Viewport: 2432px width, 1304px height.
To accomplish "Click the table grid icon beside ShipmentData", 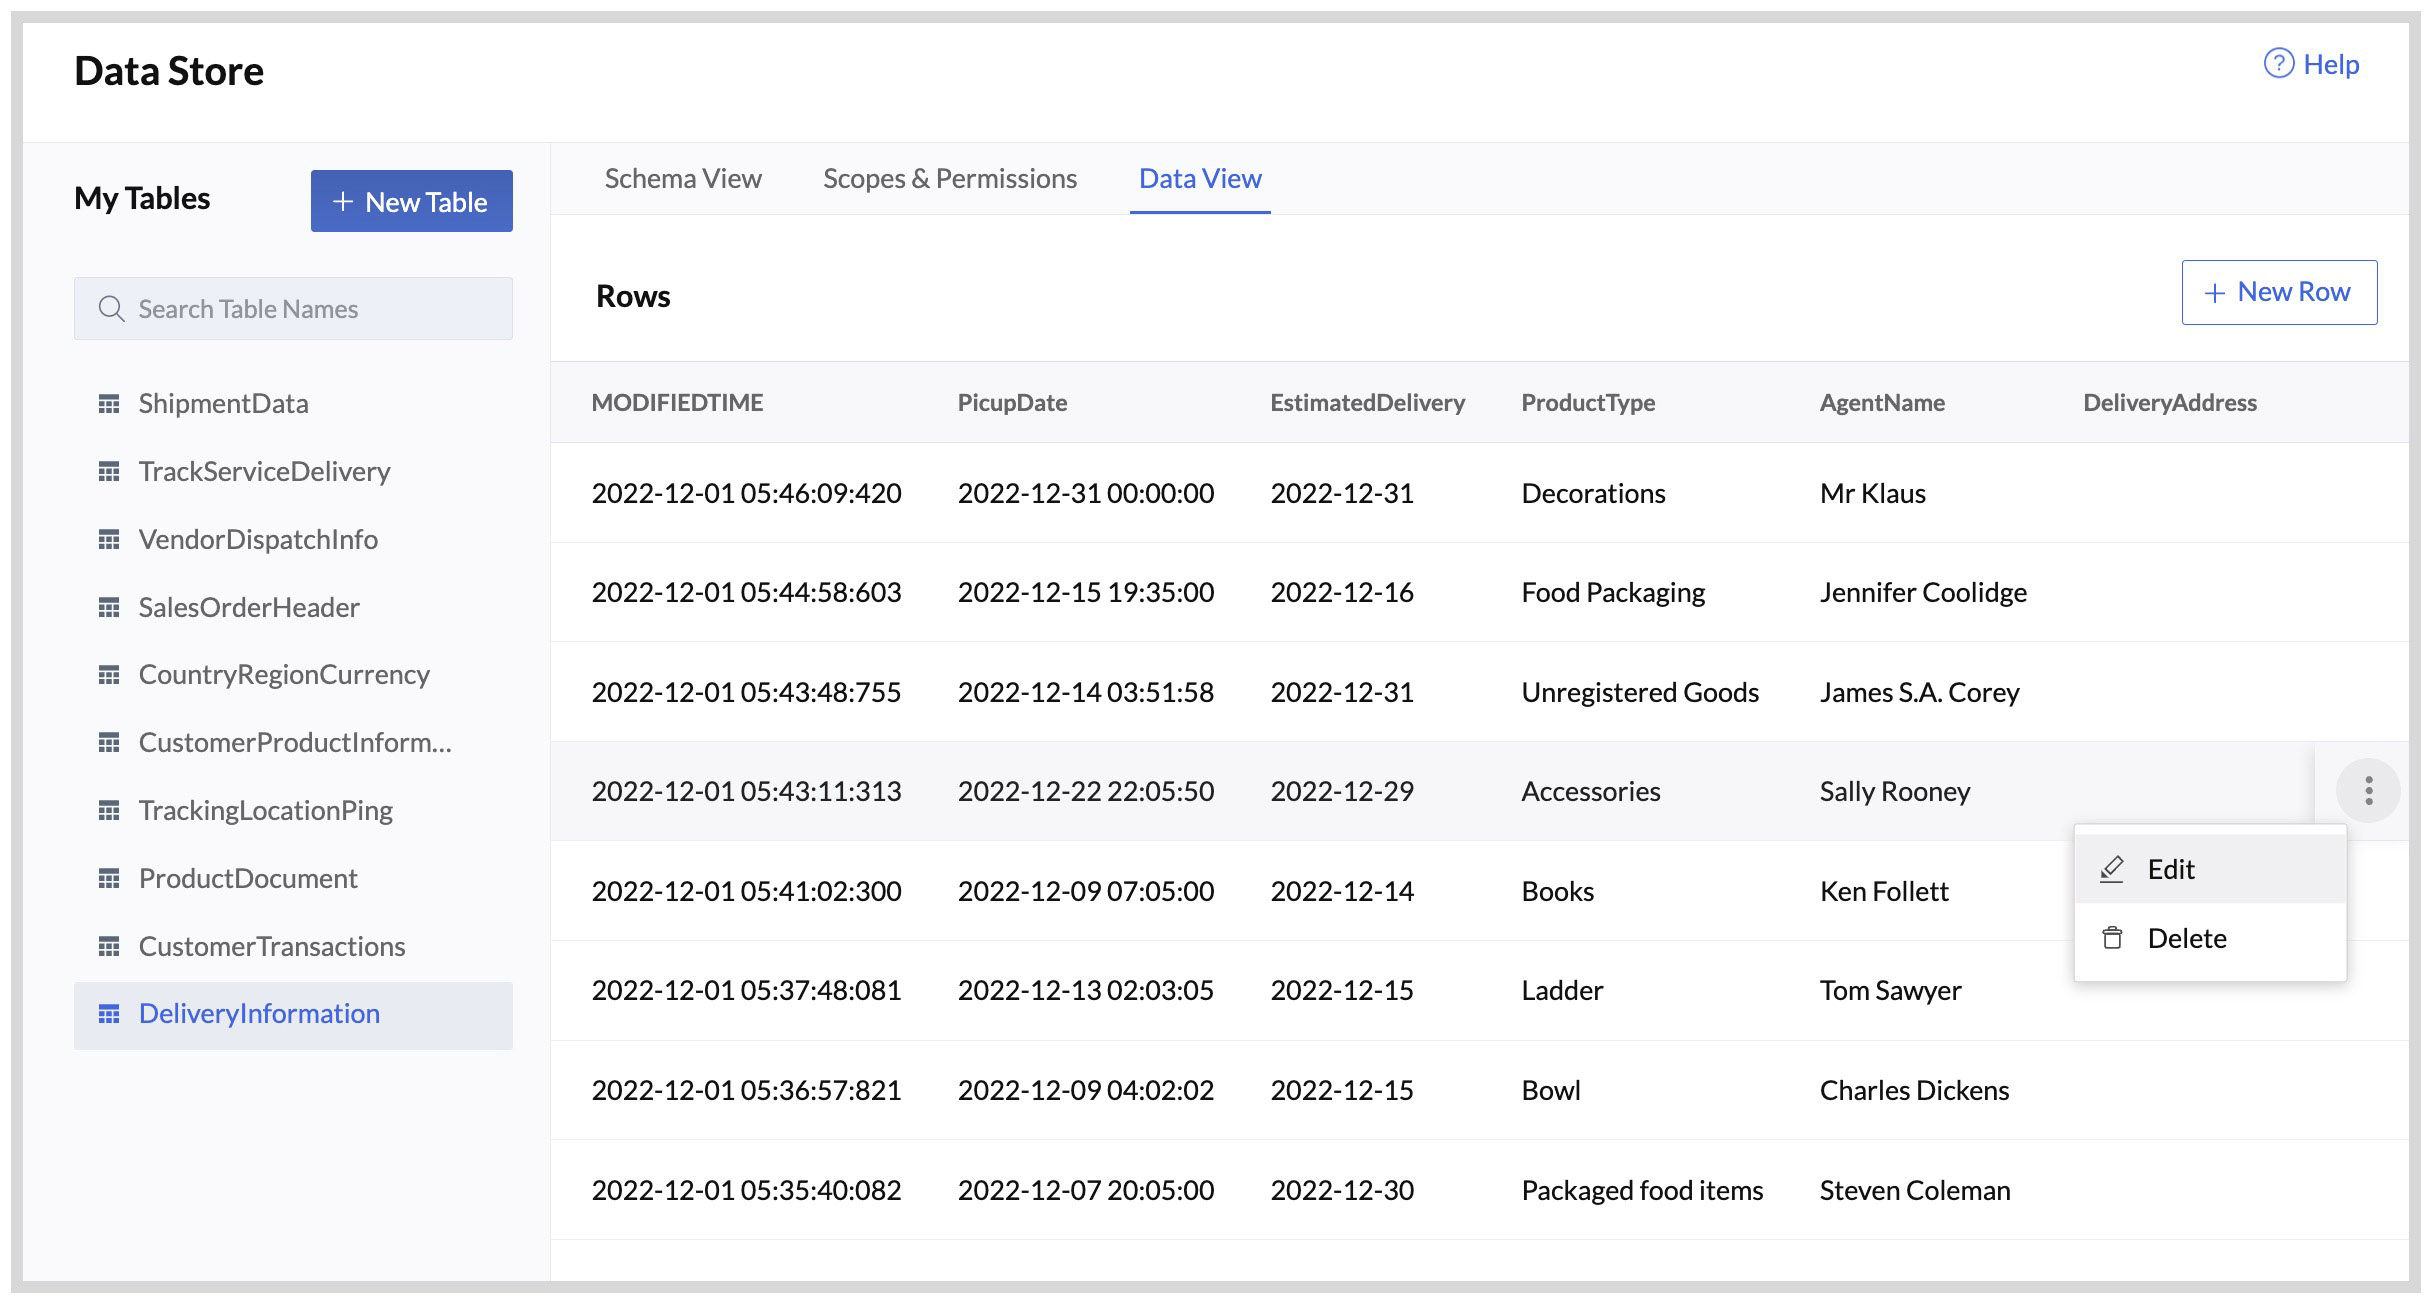I will tap(110, 403).
